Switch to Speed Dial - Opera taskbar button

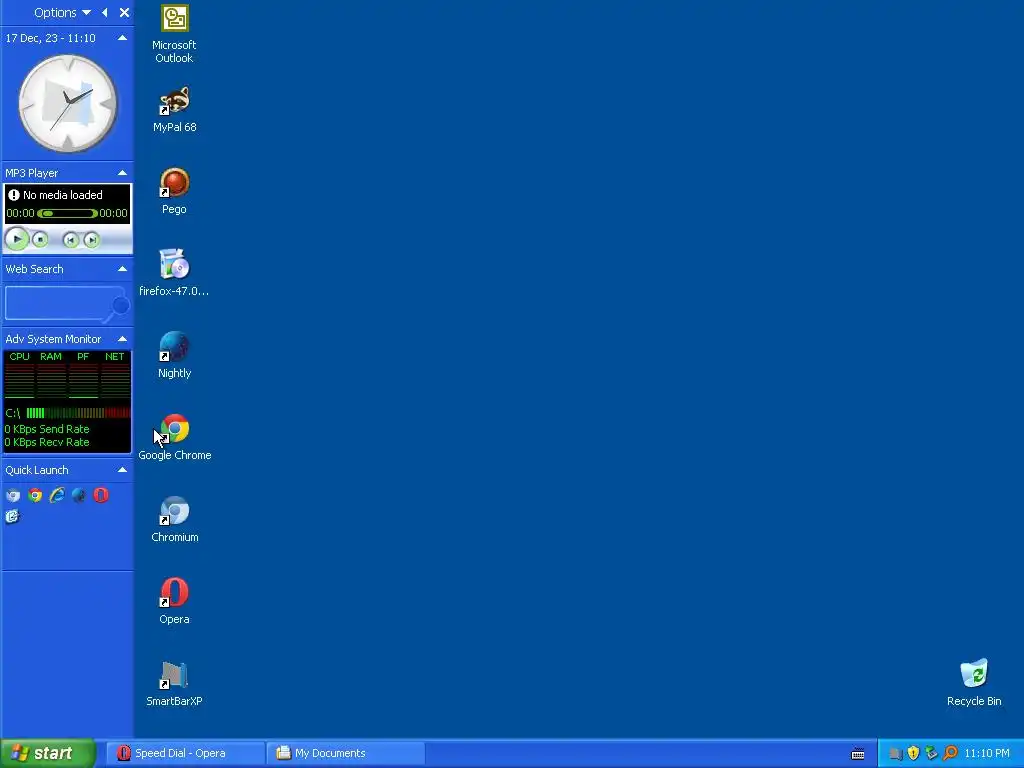pos(185,754)
